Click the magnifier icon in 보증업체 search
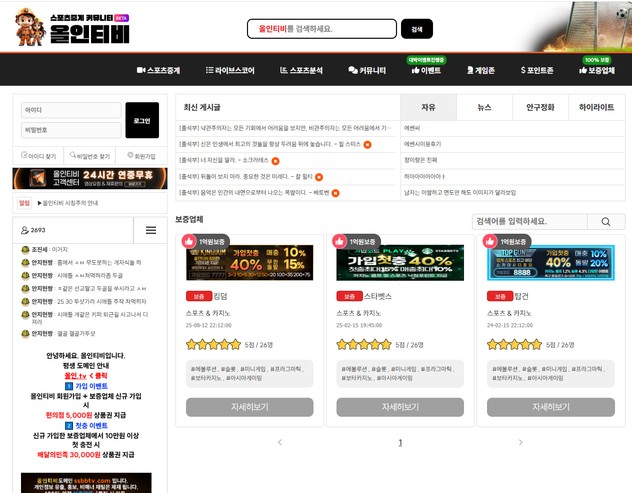The width and height of the screenshot is (632, 493). pyautogui.click(x=606, y=221)
